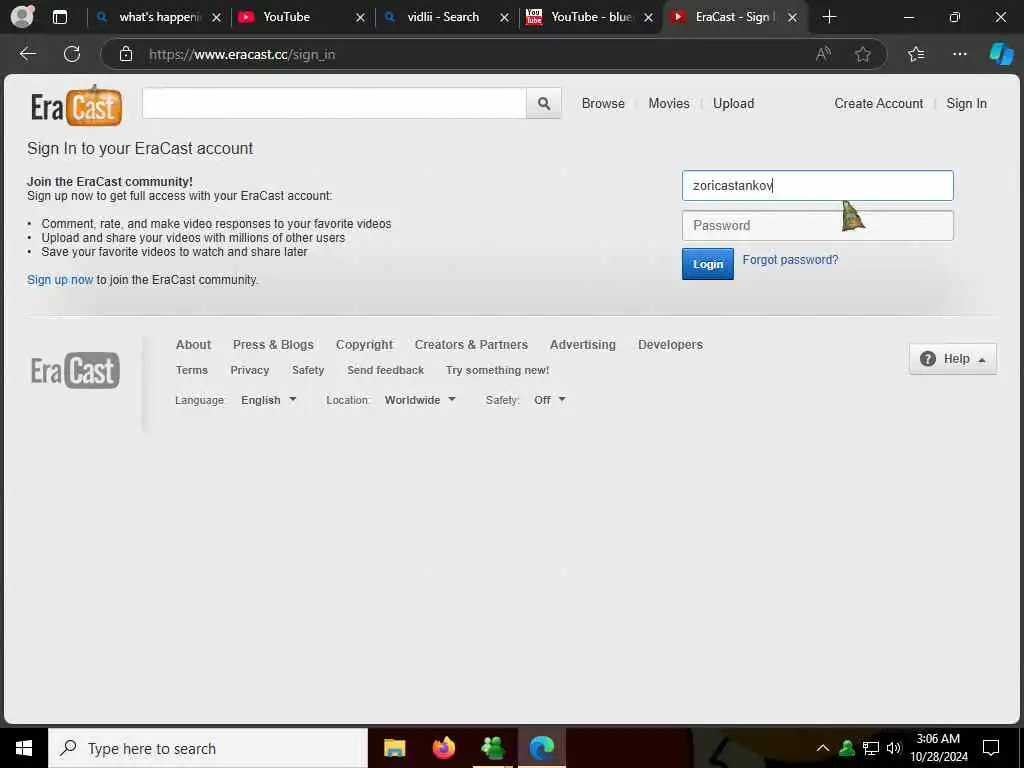Open Creators & Partners footer link
The height and width of the screenshot is (768, 1024).
pyautogui.click(x=471, y=344)
